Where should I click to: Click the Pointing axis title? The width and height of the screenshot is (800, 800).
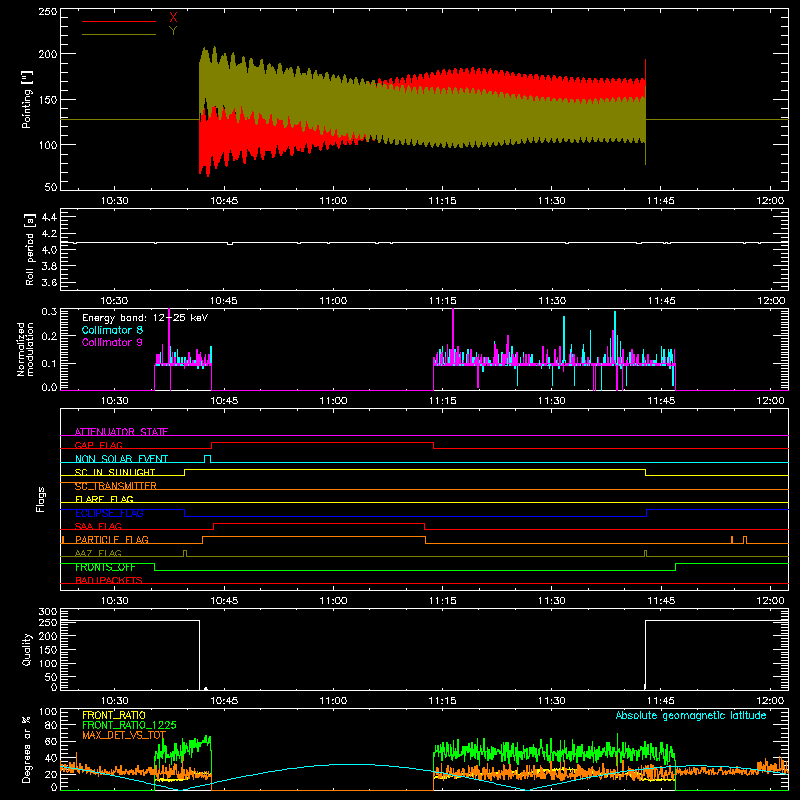pyautogui.click(x=27, y=99)
